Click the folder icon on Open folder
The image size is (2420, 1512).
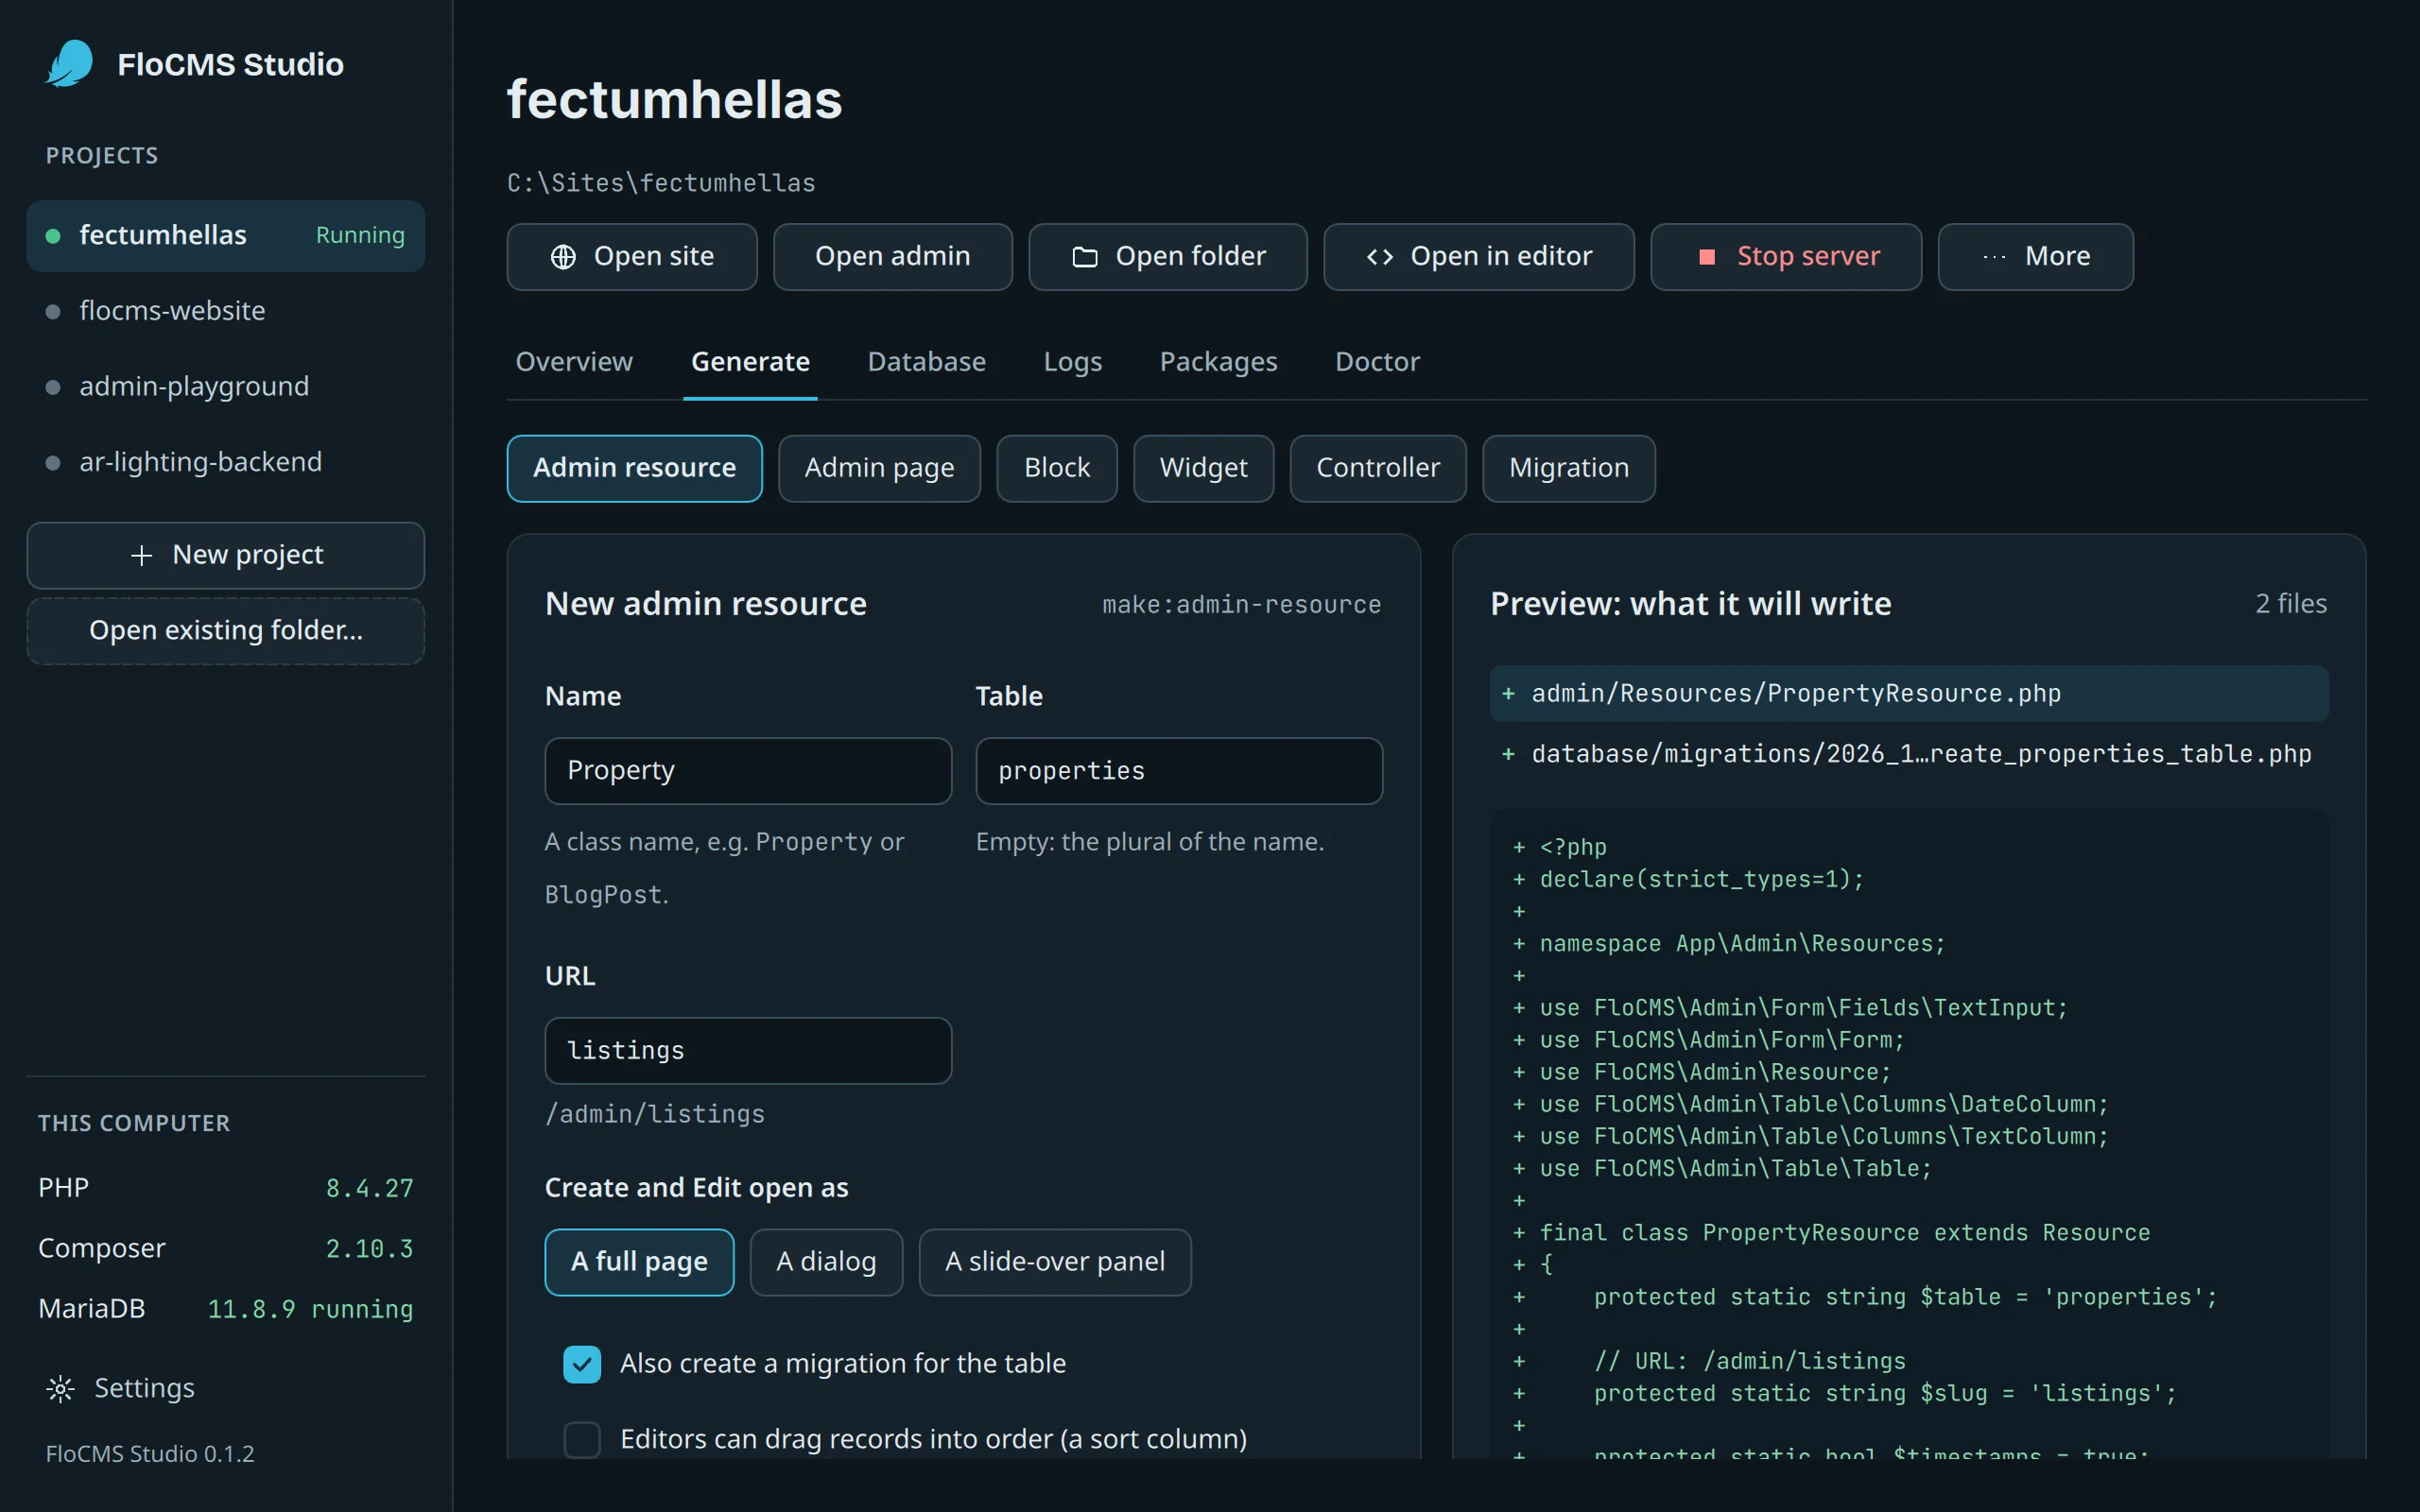point(1085,257)
